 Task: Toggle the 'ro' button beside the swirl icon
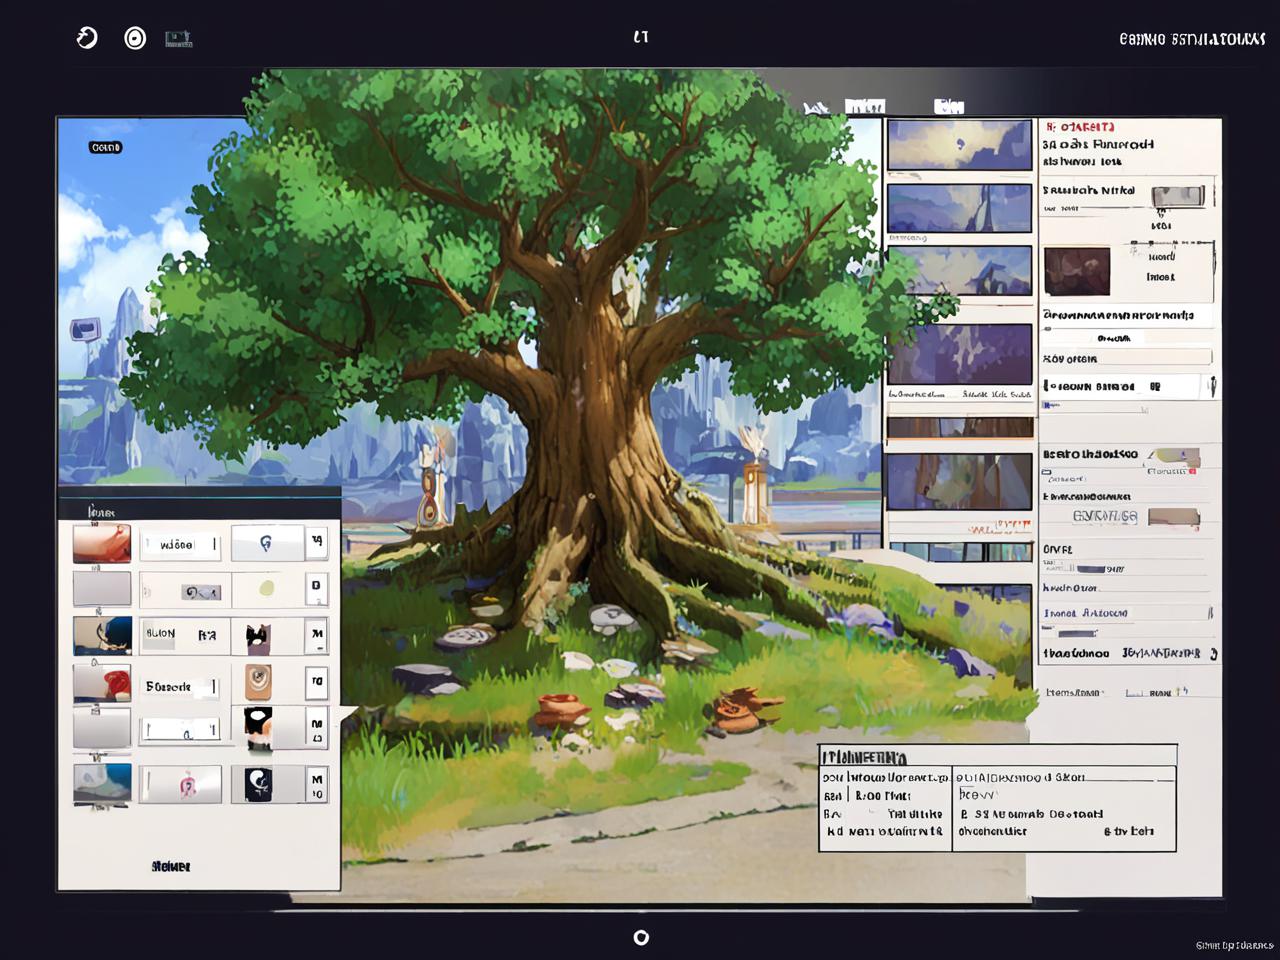(x=317, y=682)
